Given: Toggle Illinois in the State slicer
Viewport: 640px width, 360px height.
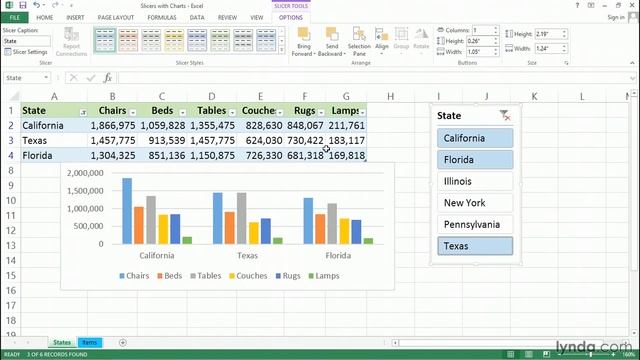Looking at the screenshot, I should 475,181.
